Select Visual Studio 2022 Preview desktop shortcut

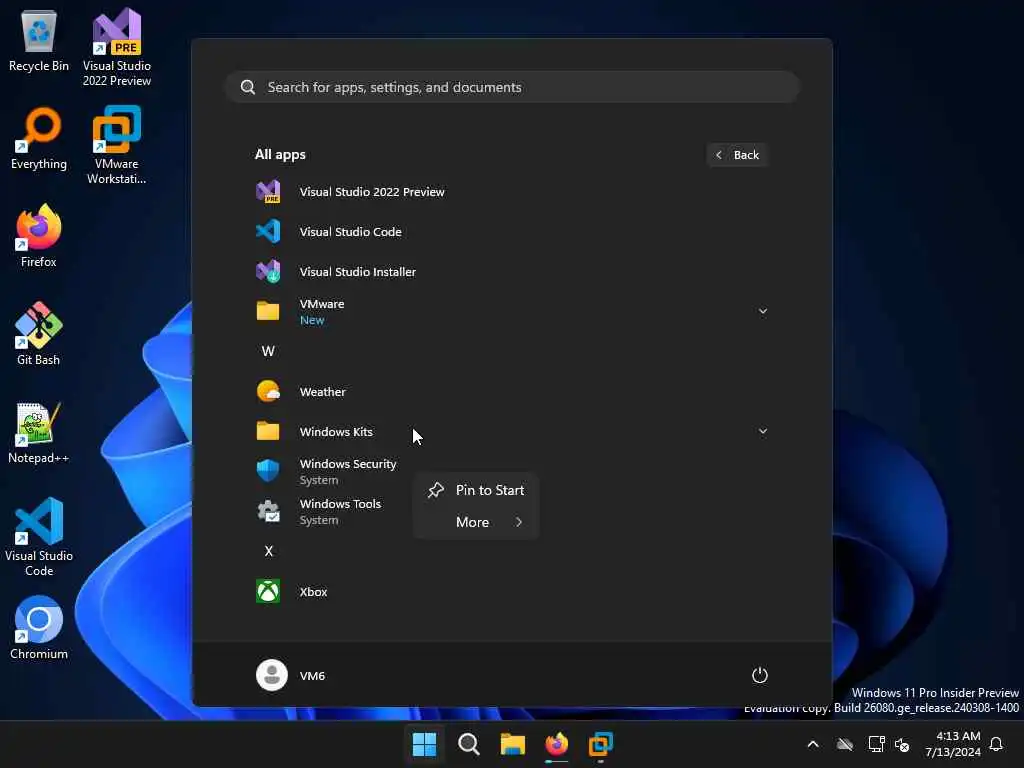tap(117, 48)
